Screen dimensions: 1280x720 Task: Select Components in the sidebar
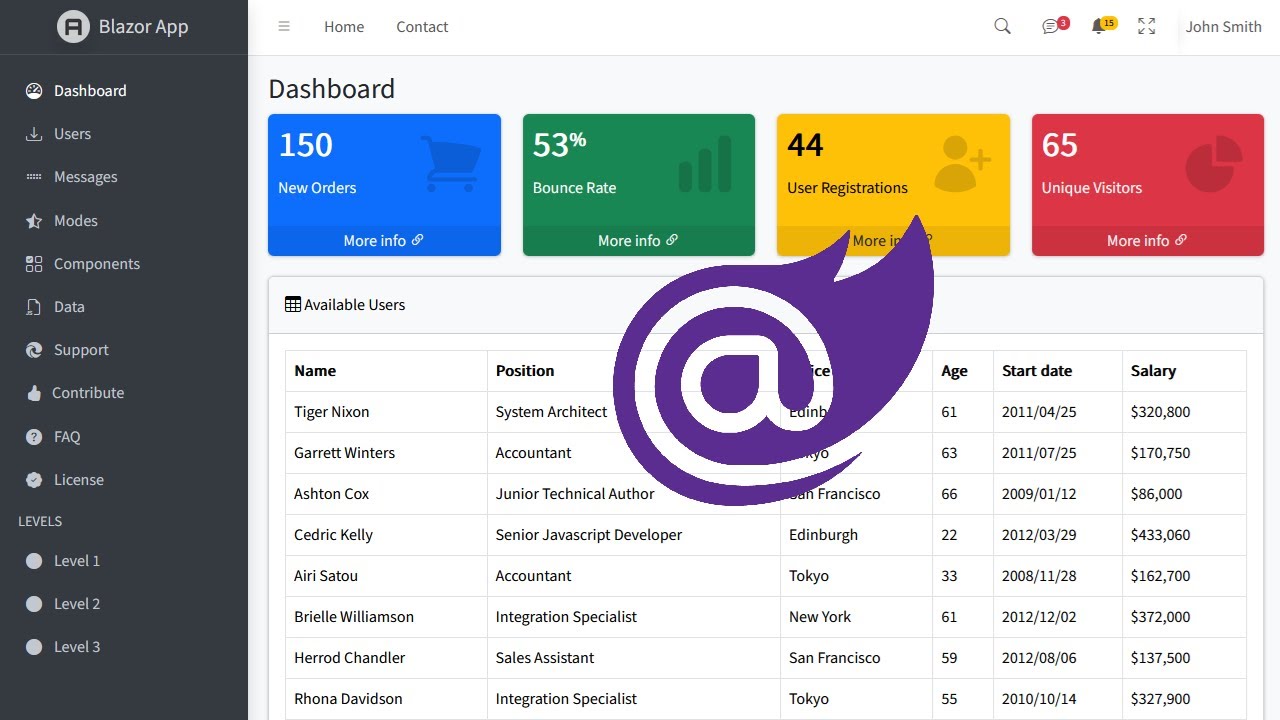click(124, 264)
